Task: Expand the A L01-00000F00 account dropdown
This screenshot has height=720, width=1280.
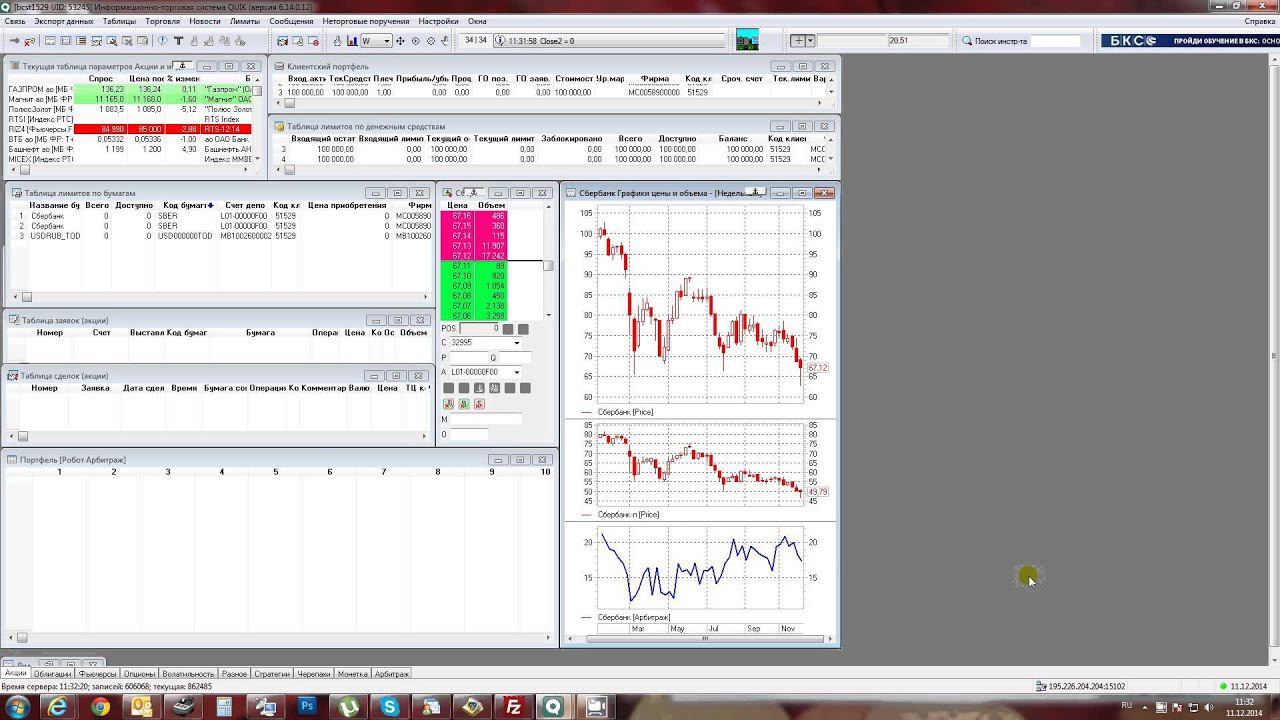Action: coord(517,372)
